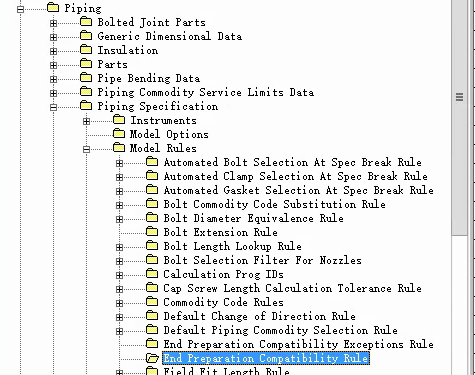
Task: Expand Bolt Commodity Code Substitution Rule
Action: point(119,205)
